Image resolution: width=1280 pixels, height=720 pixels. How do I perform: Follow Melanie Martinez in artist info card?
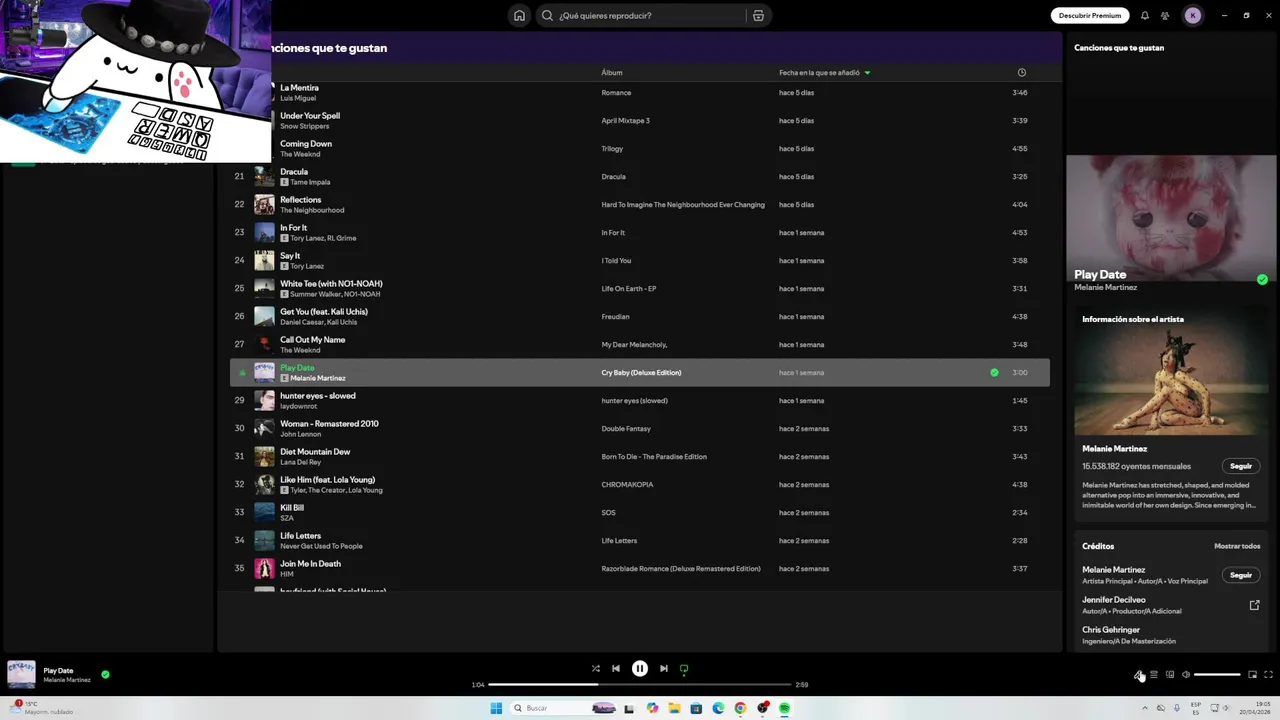(1241, 466)
